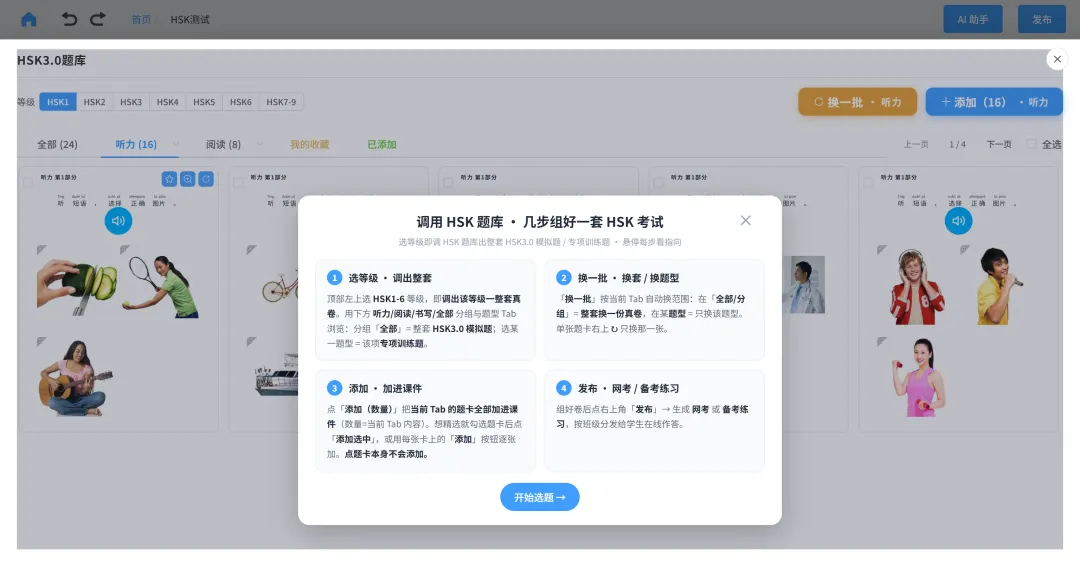This screenshot has width=1080, height=562.
Task: Tick the checkbox on the bicycle card
Action: pyautogui.click(x=238, y=183)
